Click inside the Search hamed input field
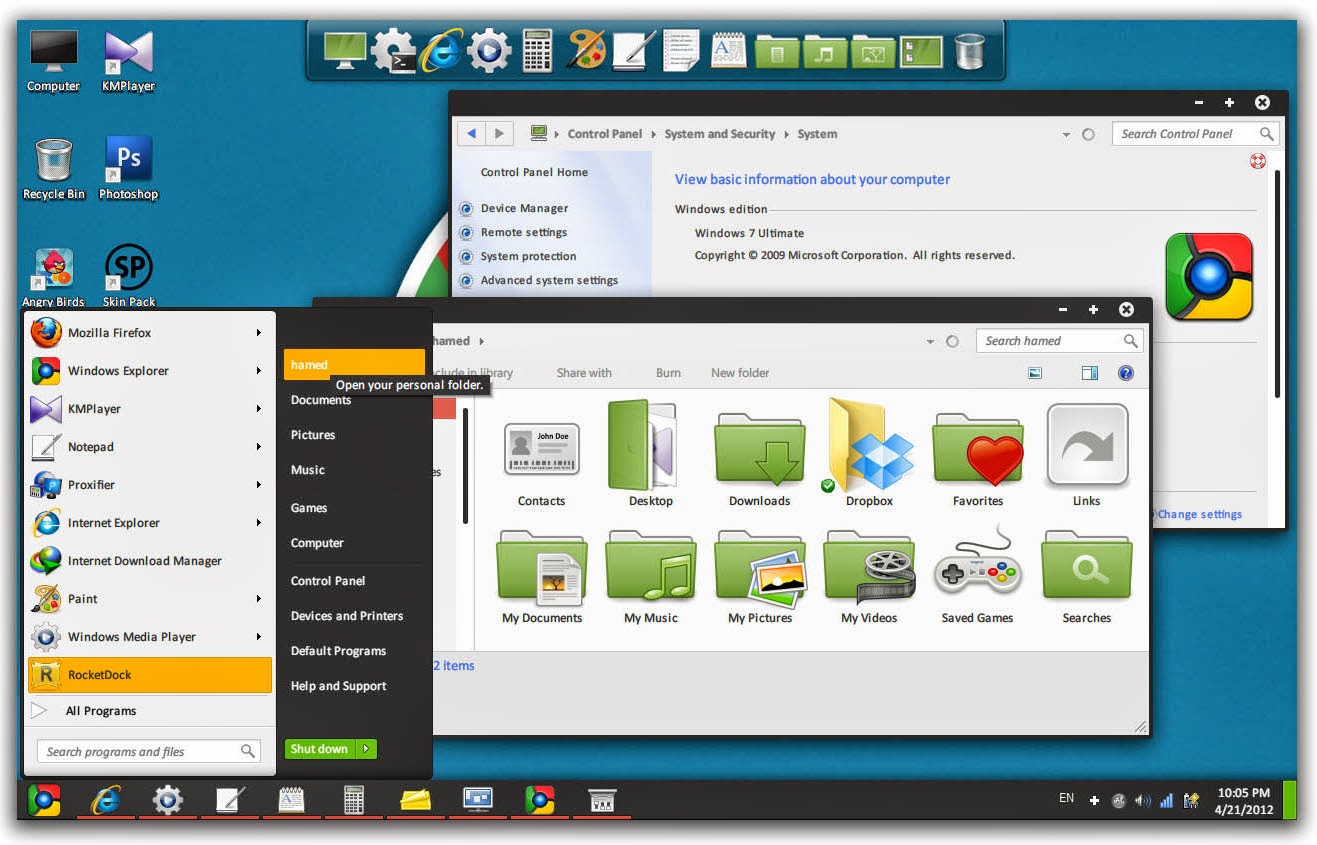Viewport: 1317px width, 845px height. tap(1050, 340)
